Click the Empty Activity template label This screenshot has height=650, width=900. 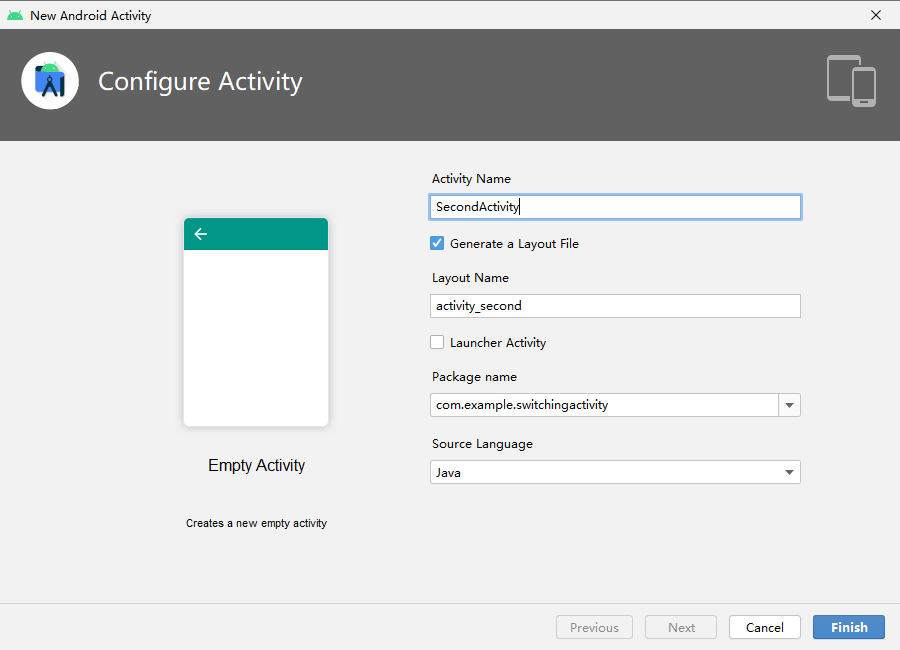(256, 465)
